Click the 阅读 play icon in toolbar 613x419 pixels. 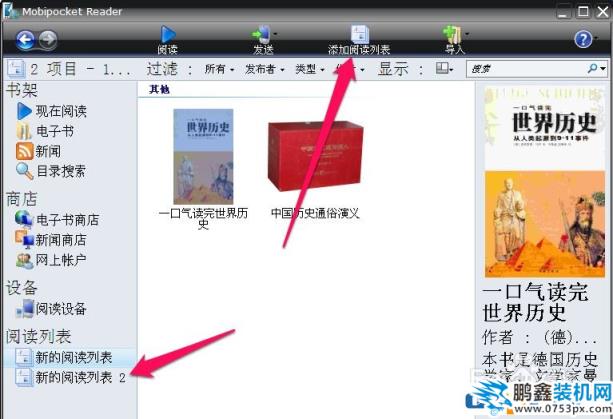point(168,34)
